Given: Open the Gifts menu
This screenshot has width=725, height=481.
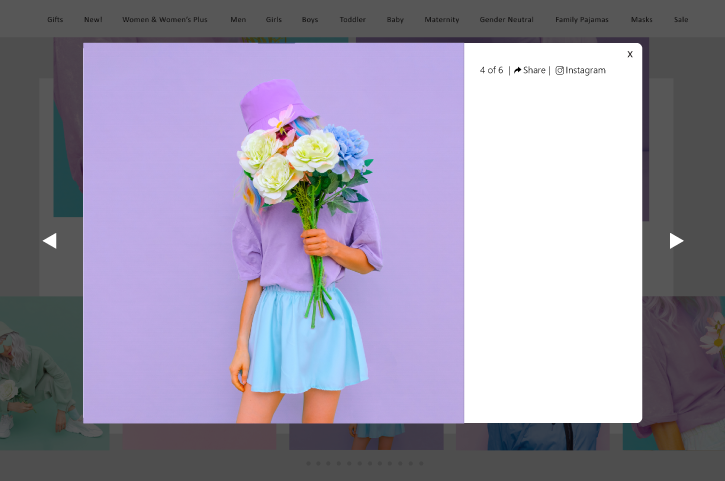Looking at the screenshot, I should tap(55, 19).
